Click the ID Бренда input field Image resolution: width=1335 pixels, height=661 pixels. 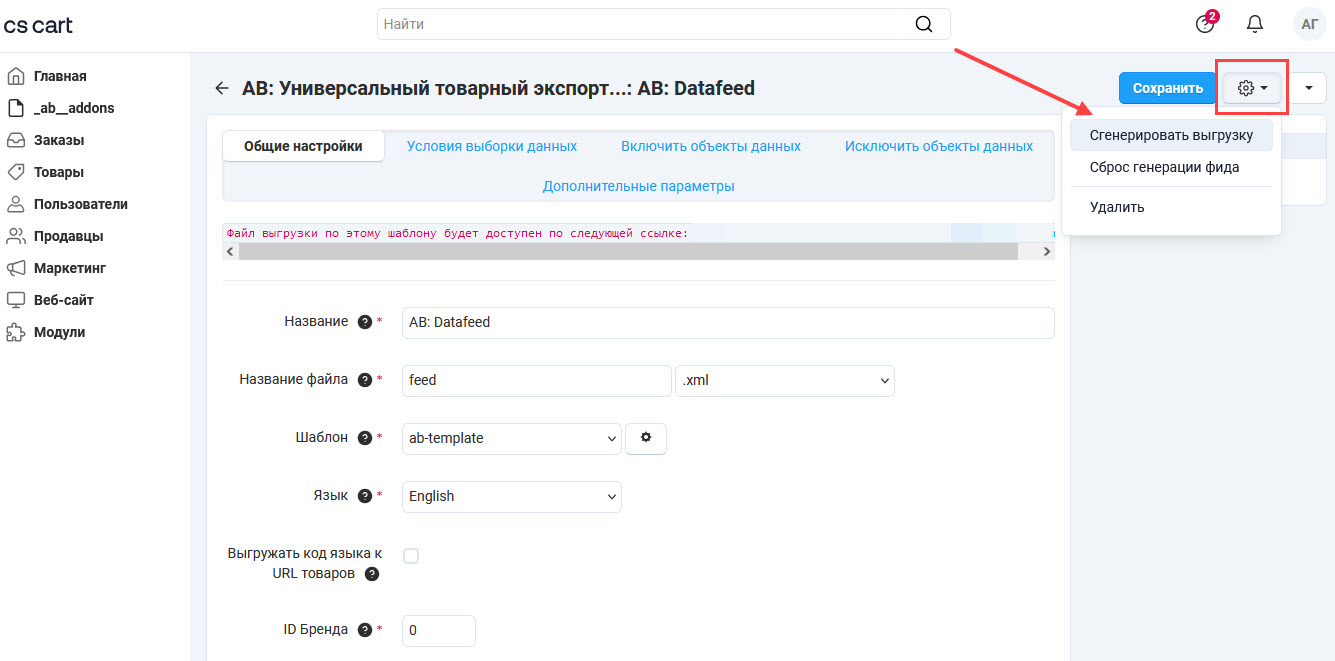(439, 631)
